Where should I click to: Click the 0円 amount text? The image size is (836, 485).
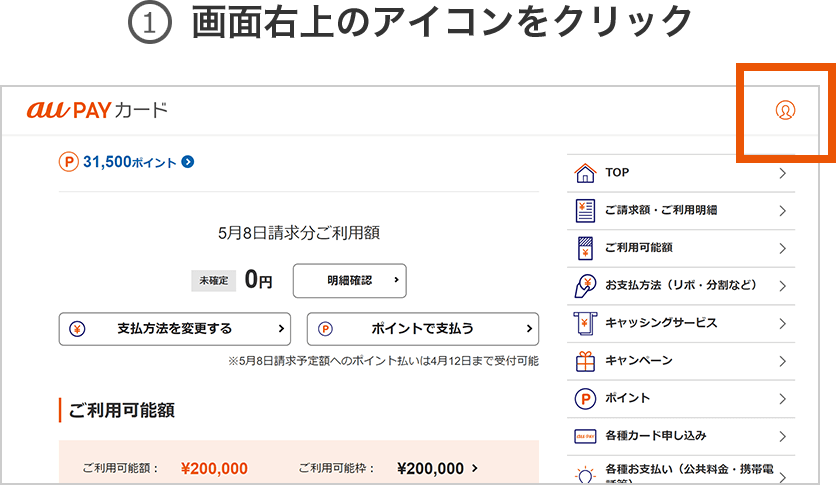click(258, 279)
